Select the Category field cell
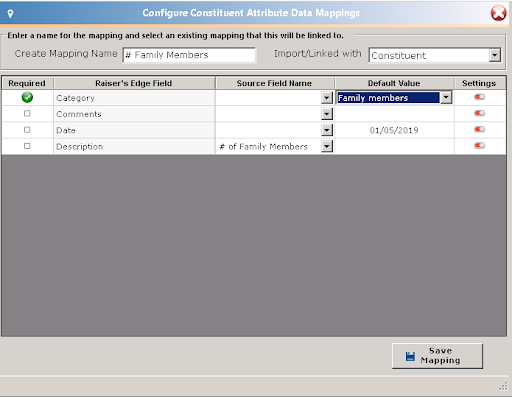 click(134, 98)
